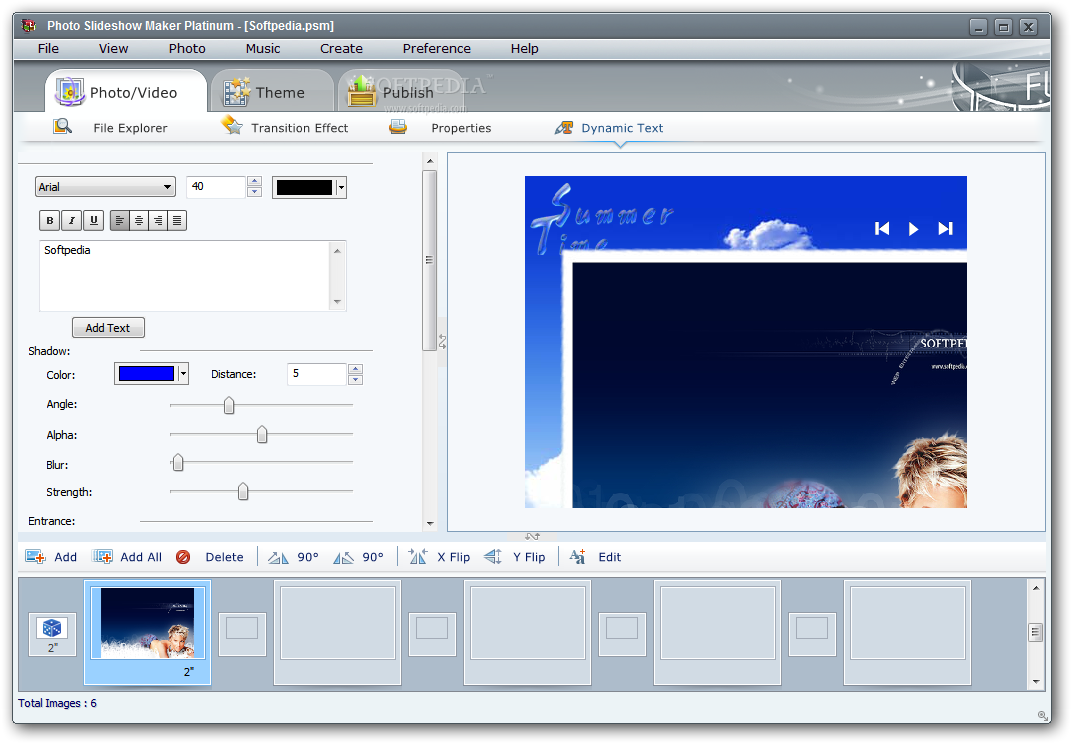This screenshot has width=1072, height=744.
Task: Click the shadow Distance field
Action: pos(317,374)
